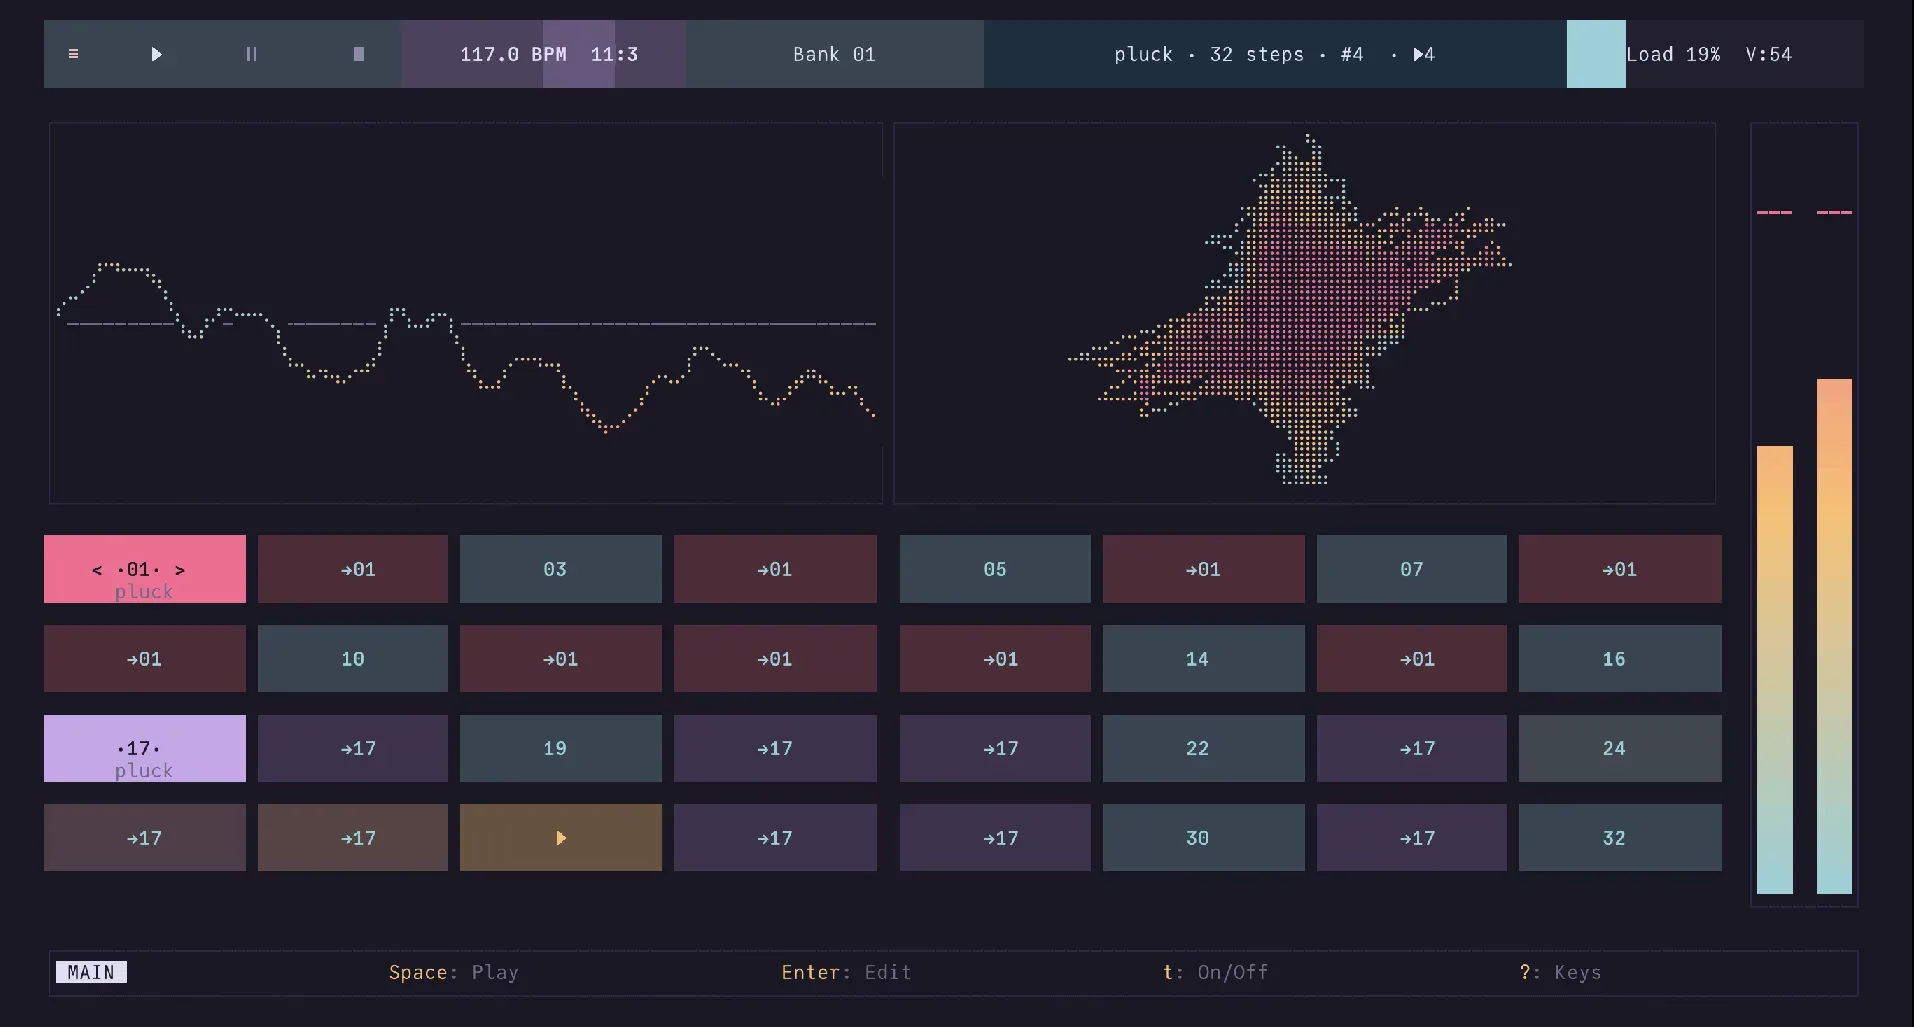Click the ▶4 playing pattern indicator
Image resolution: width=1914 pixels, height=1027 pixels.
point(1424,54)
